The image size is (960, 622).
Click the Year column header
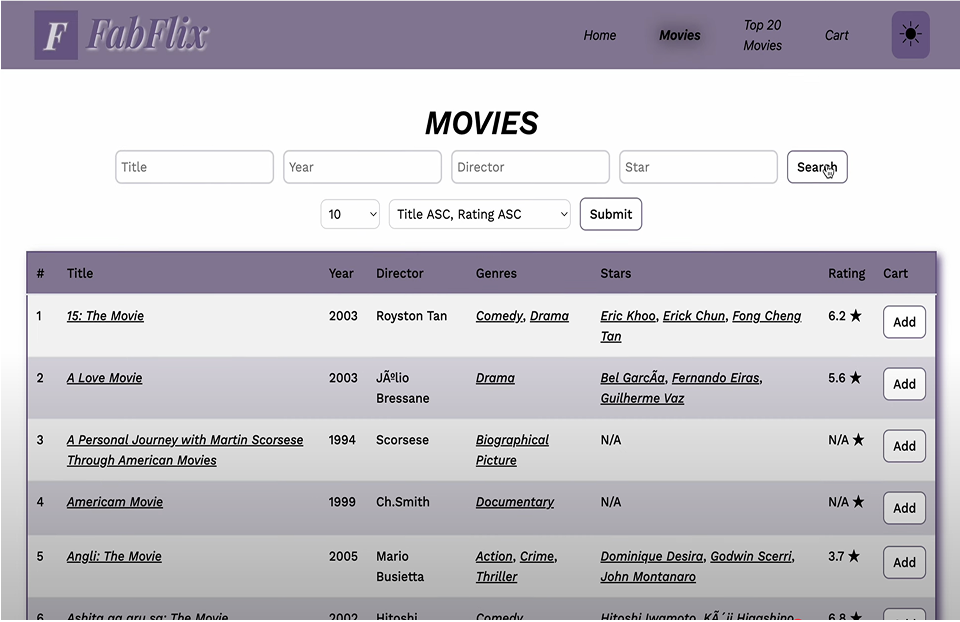click(341, 274)
